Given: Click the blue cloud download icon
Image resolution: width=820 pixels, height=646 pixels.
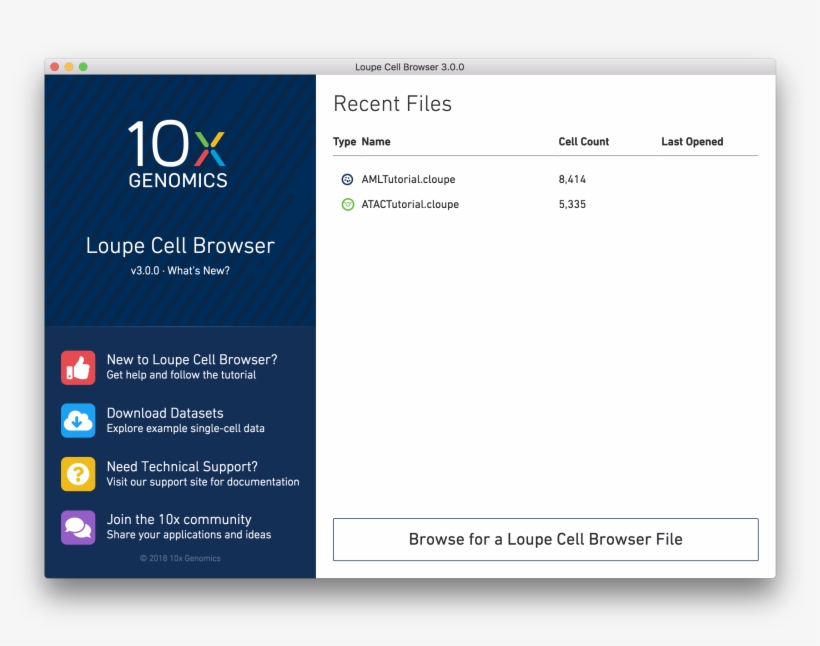Looking at the screenshot, I should click(78, 421).
